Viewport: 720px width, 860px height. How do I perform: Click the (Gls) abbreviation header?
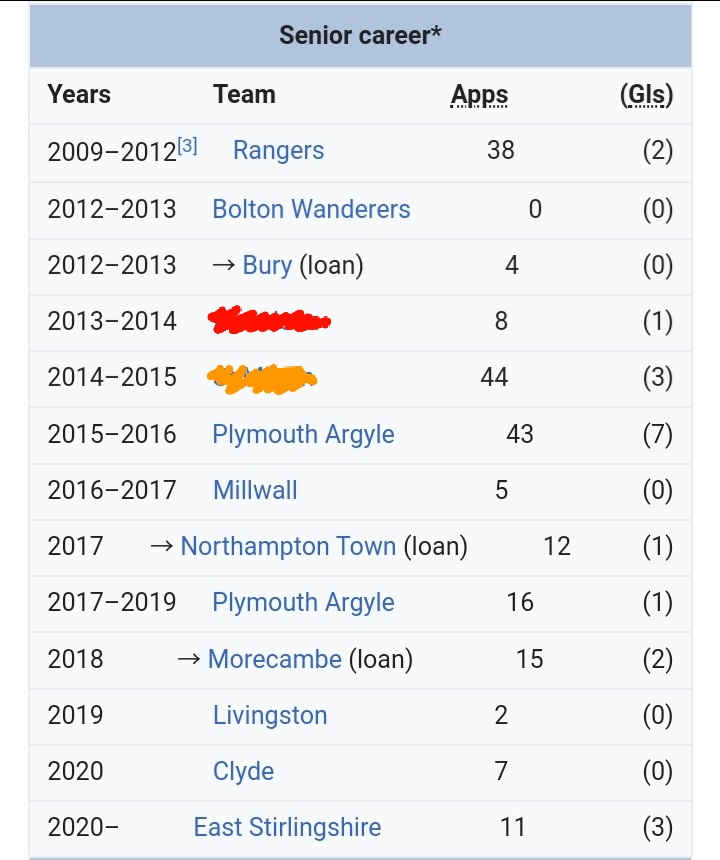tap(647, 94)
